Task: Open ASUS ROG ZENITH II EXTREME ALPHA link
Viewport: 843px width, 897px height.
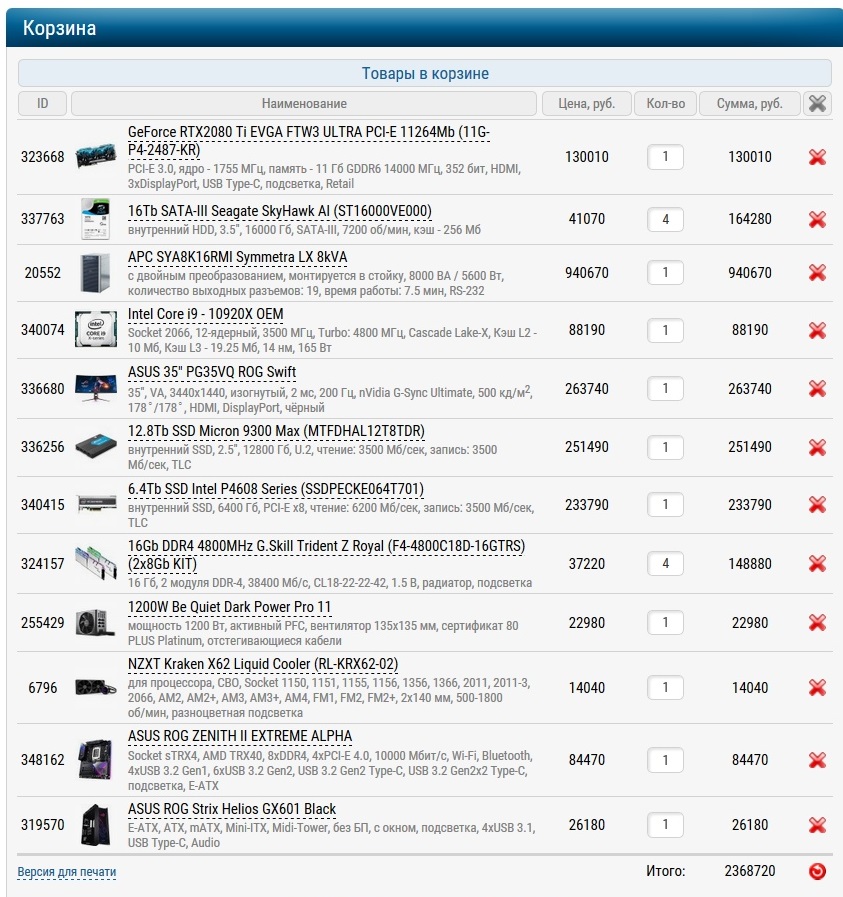Action: coord(240,736)
